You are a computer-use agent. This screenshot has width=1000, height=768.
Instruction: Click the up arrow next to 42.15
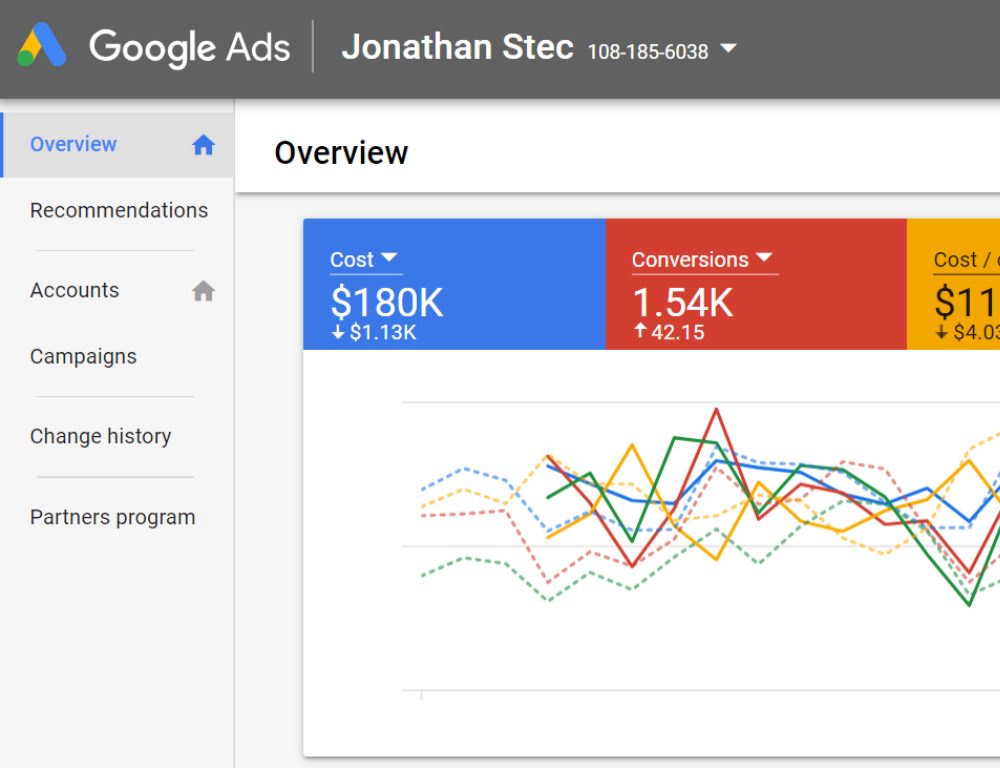click(x=640, y=331)
